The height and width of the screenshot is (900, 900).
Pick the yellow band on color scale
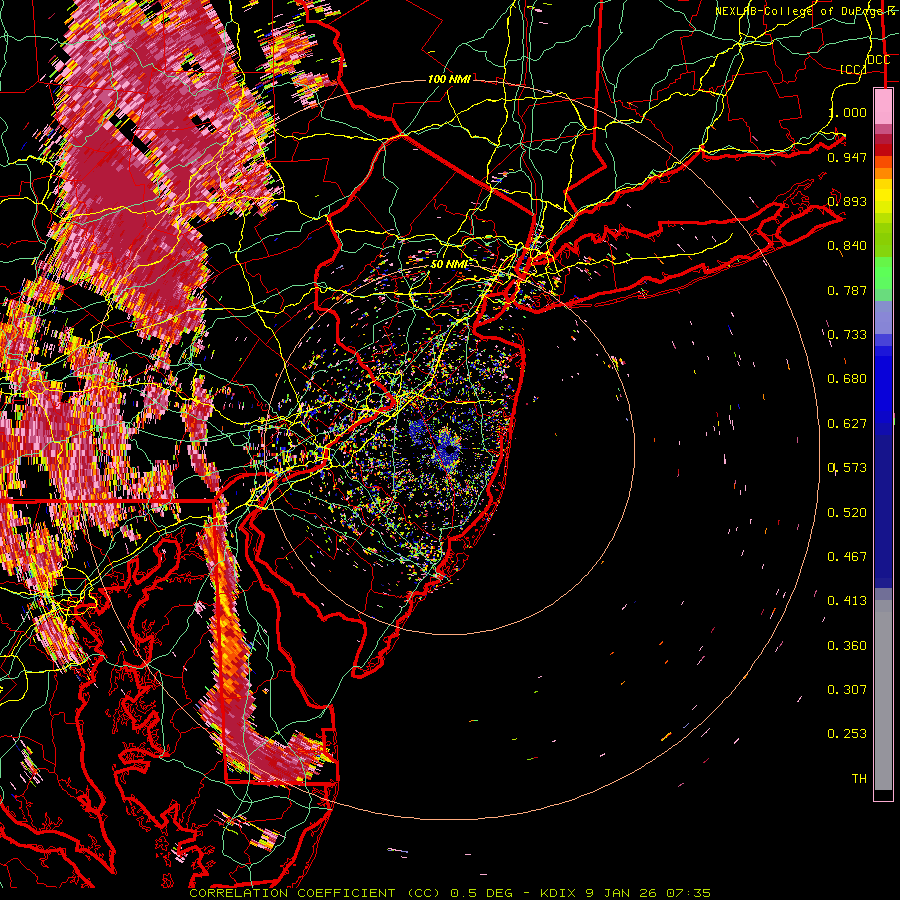tap(883, 196)
